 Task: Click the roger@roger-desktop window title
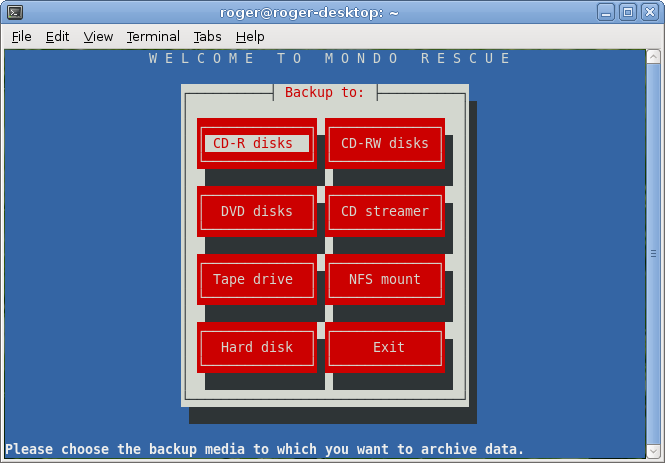pyautogui.click(x=309, y=13)
